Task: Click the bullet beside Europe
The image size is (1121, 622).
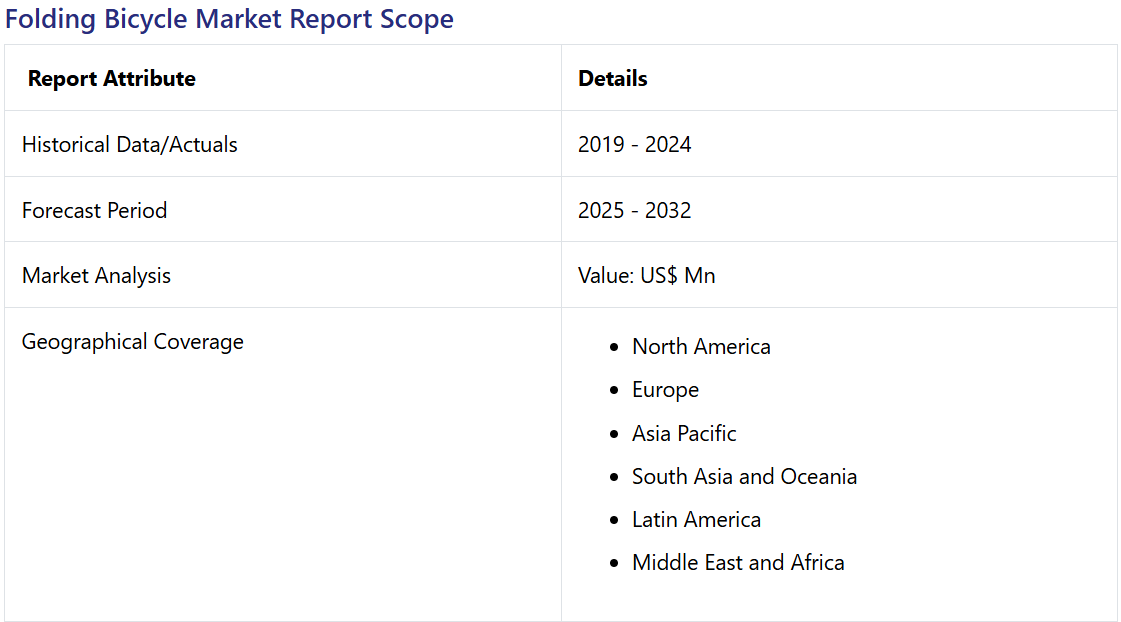Action: 614,390
